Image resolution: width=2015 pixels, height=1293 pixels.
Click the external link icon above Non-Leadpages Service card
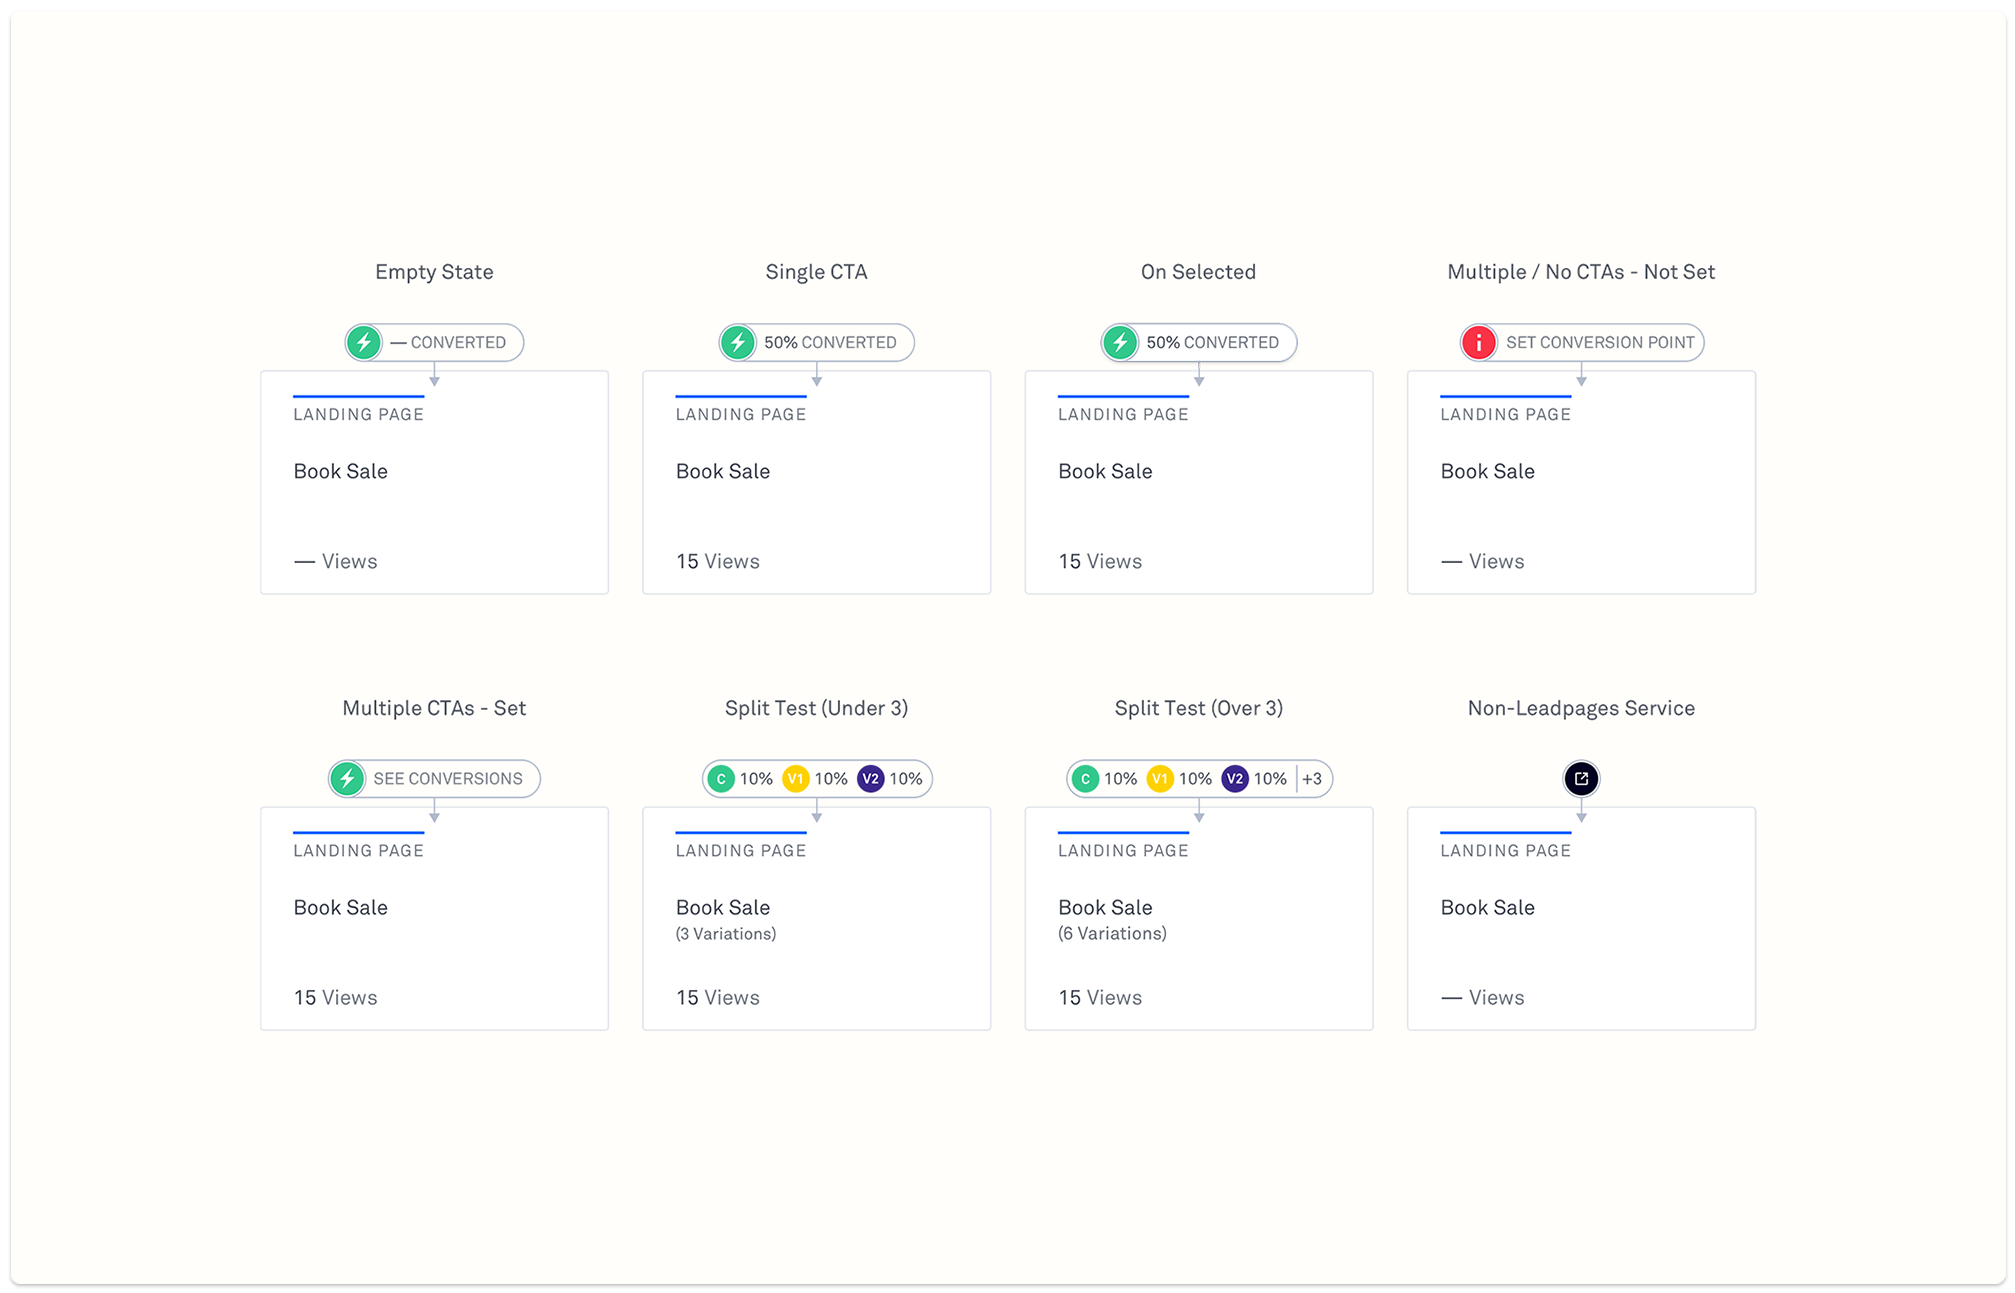pyautogui.click(x=1580, y=778)
